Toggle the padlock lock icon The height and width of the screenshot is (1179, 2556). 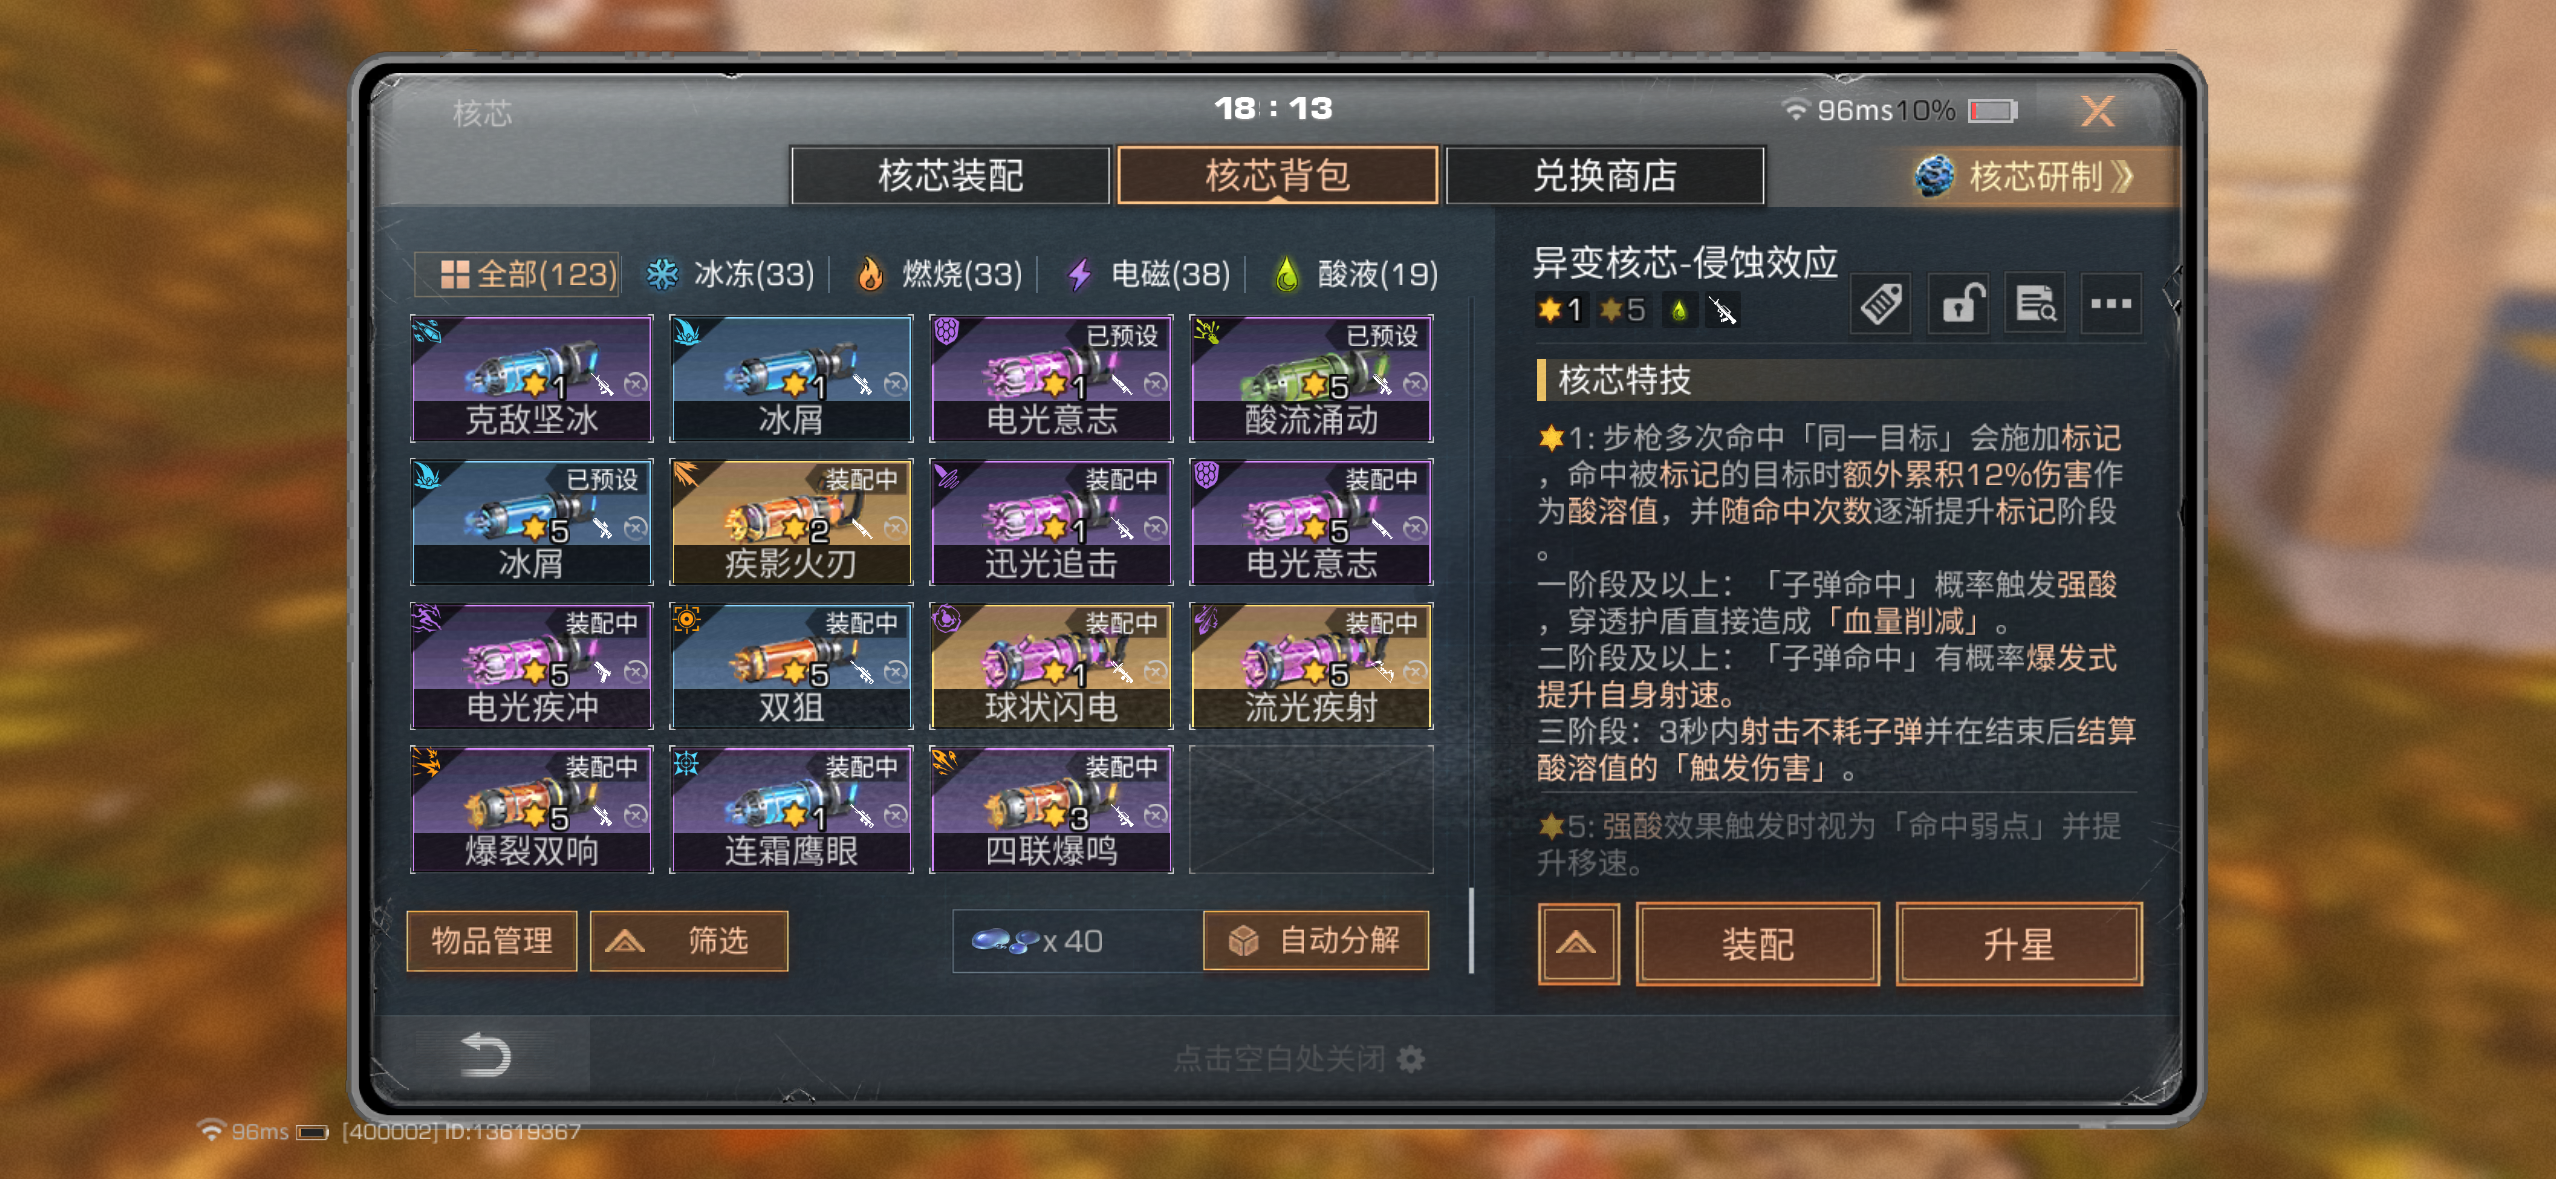[1958, 304]
